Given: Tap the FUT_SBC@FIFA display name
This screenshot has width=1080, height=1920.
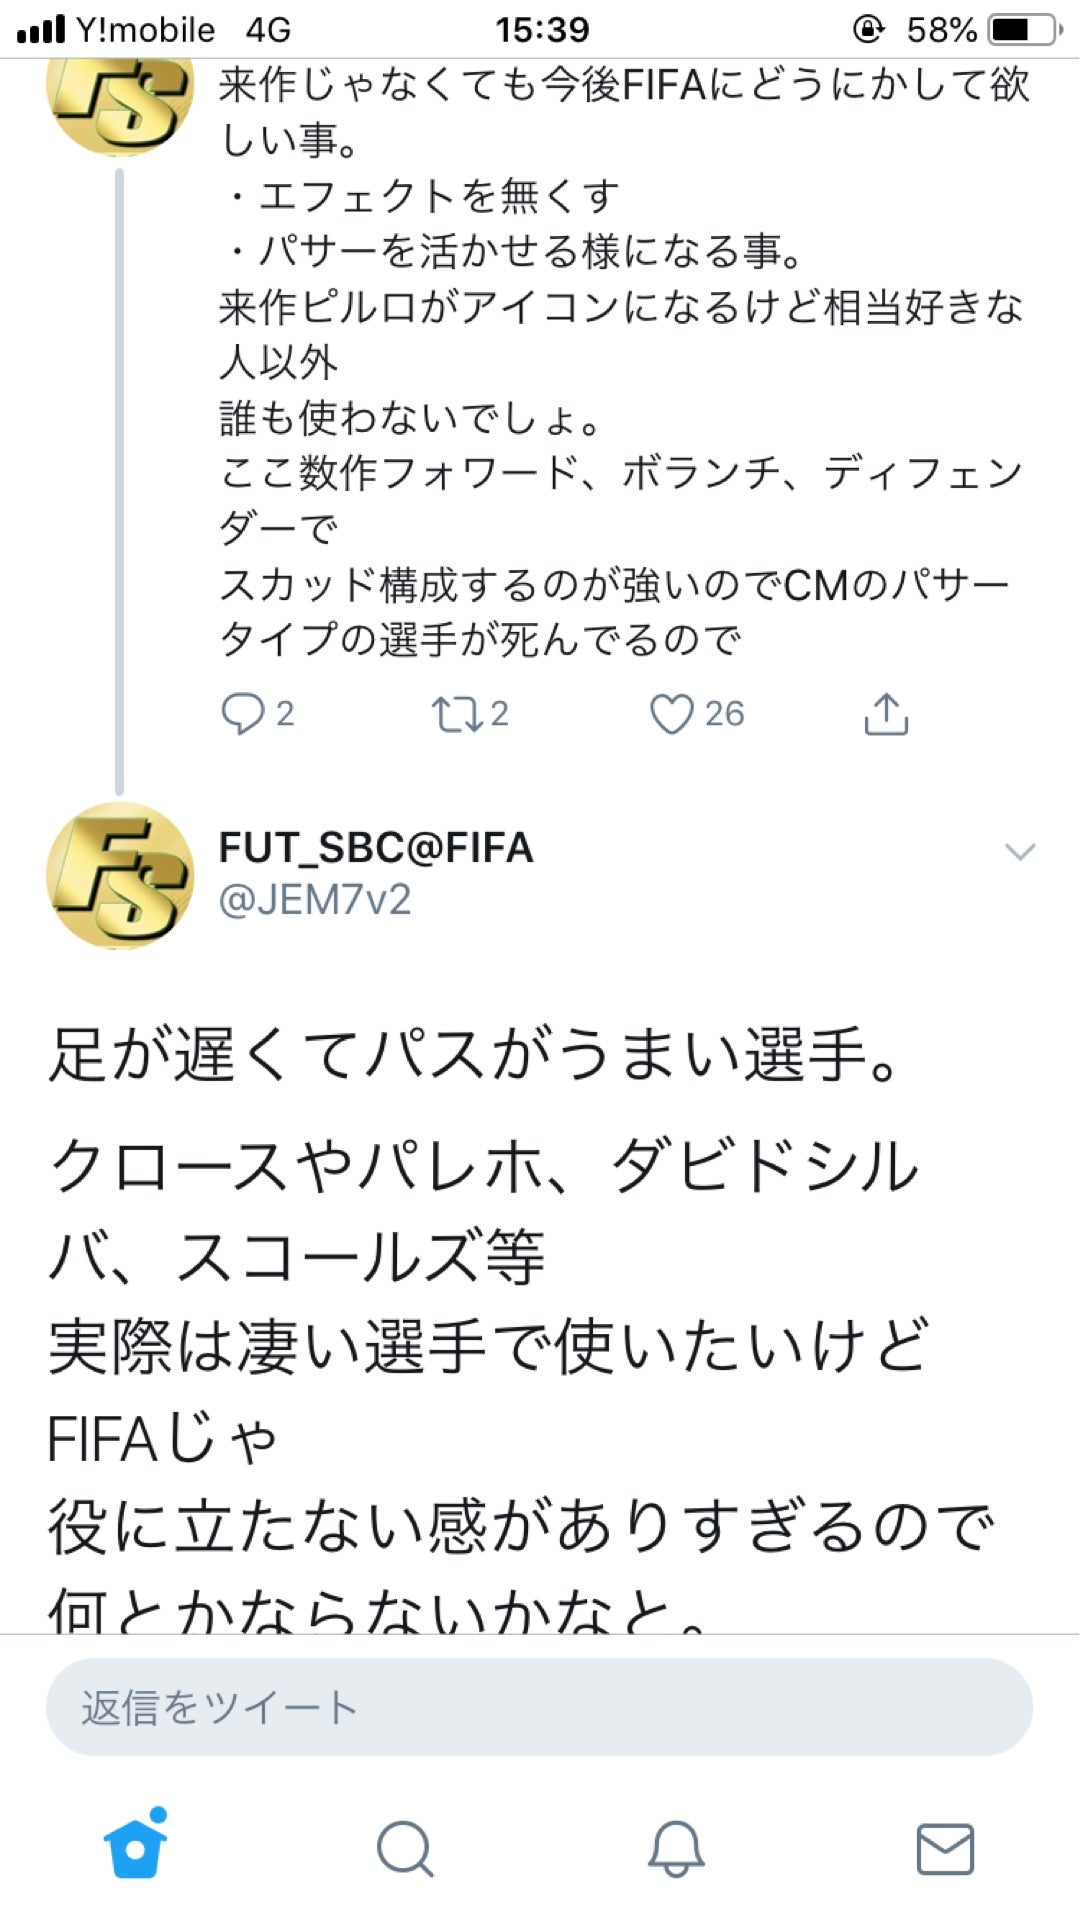Looking at the screenshot, I should 376,846.
